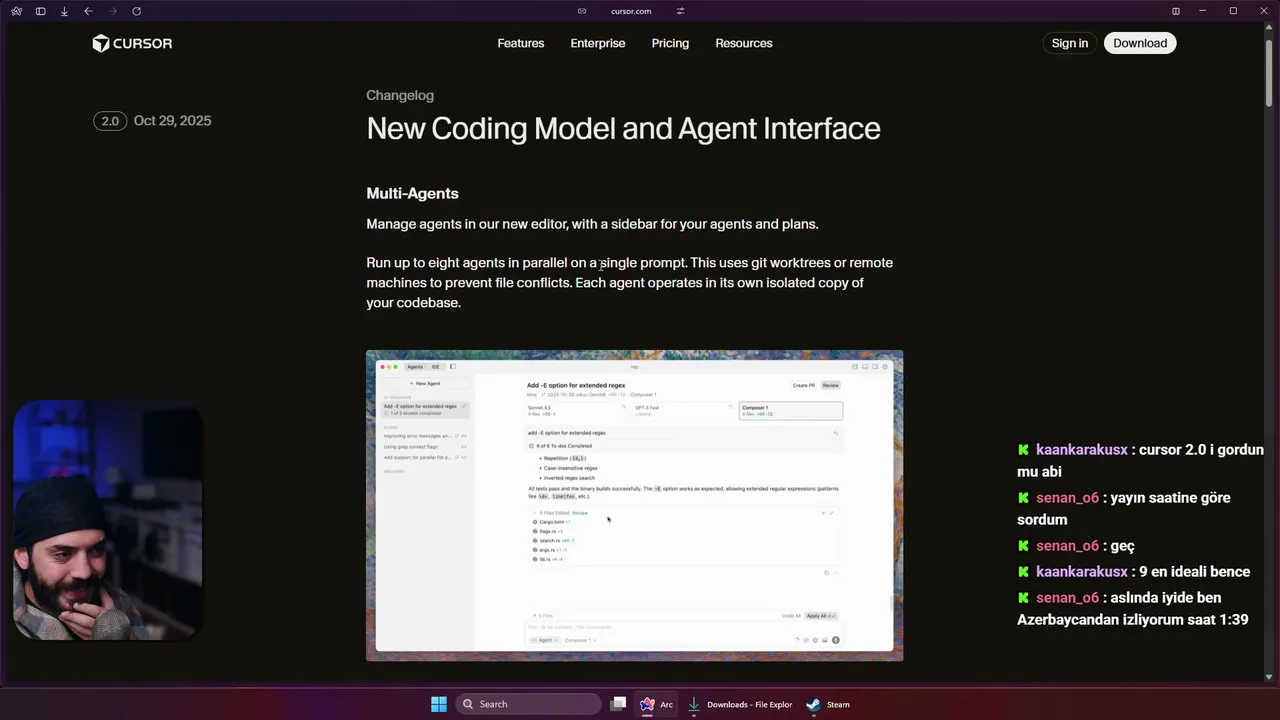
Task: Click the cursor.com address field
Action: [x=631, y=11]
